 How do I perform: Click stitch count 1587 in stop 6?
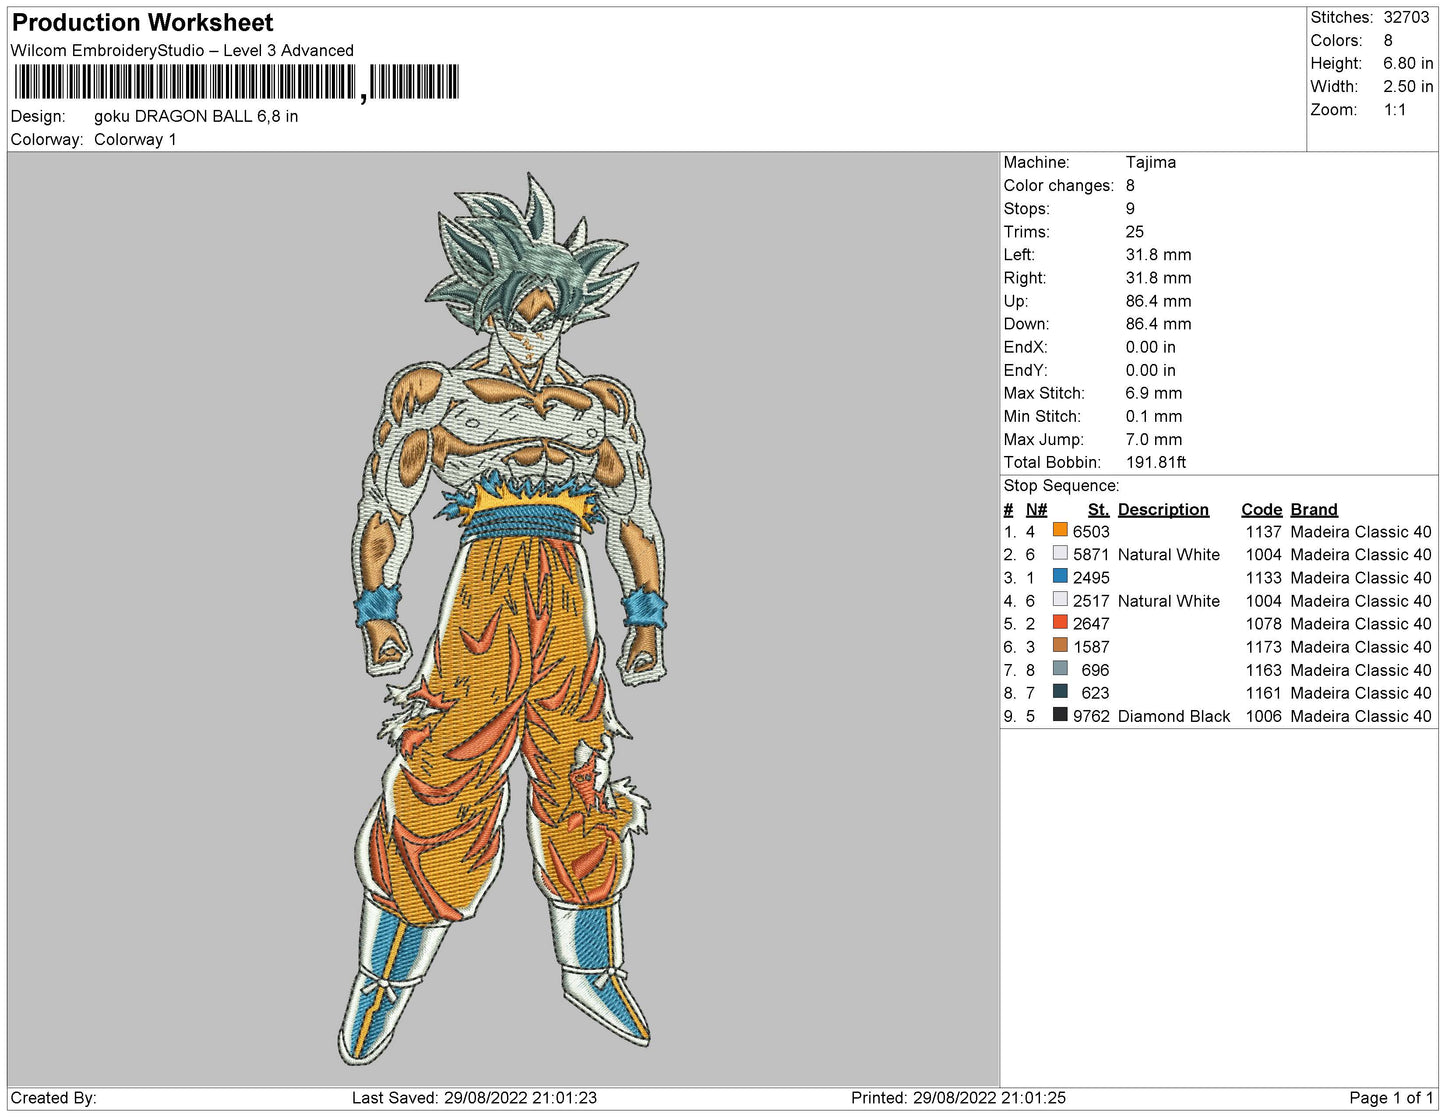pyautogui.click(x=1091, y=647)
